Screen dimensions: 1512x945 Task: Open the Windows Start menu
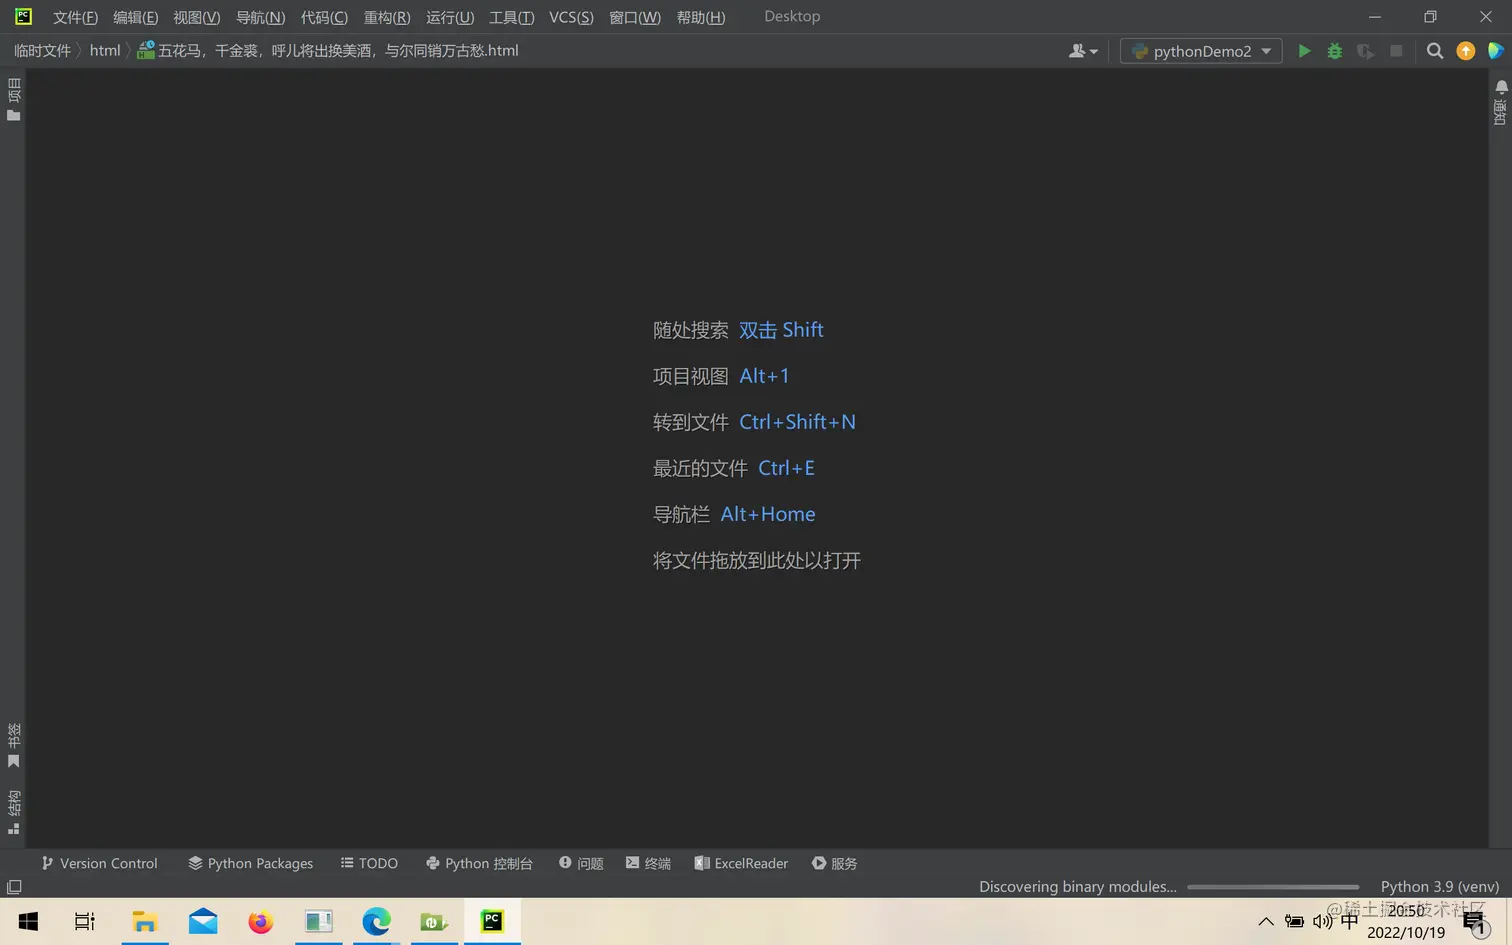(x=28, y=921)
